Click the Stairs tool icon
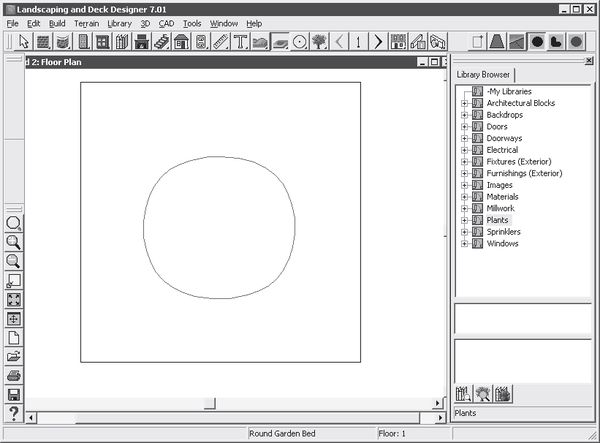This screenshot has width=600, height=443. point(160,42)
